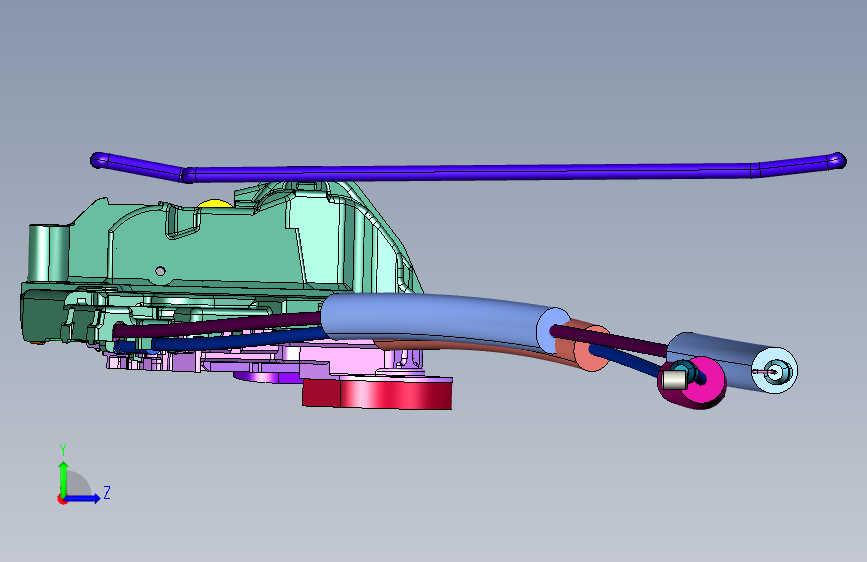Click the red origin ball of the axis triad
This screenshot has height=562, width=867.
[62, 499]
